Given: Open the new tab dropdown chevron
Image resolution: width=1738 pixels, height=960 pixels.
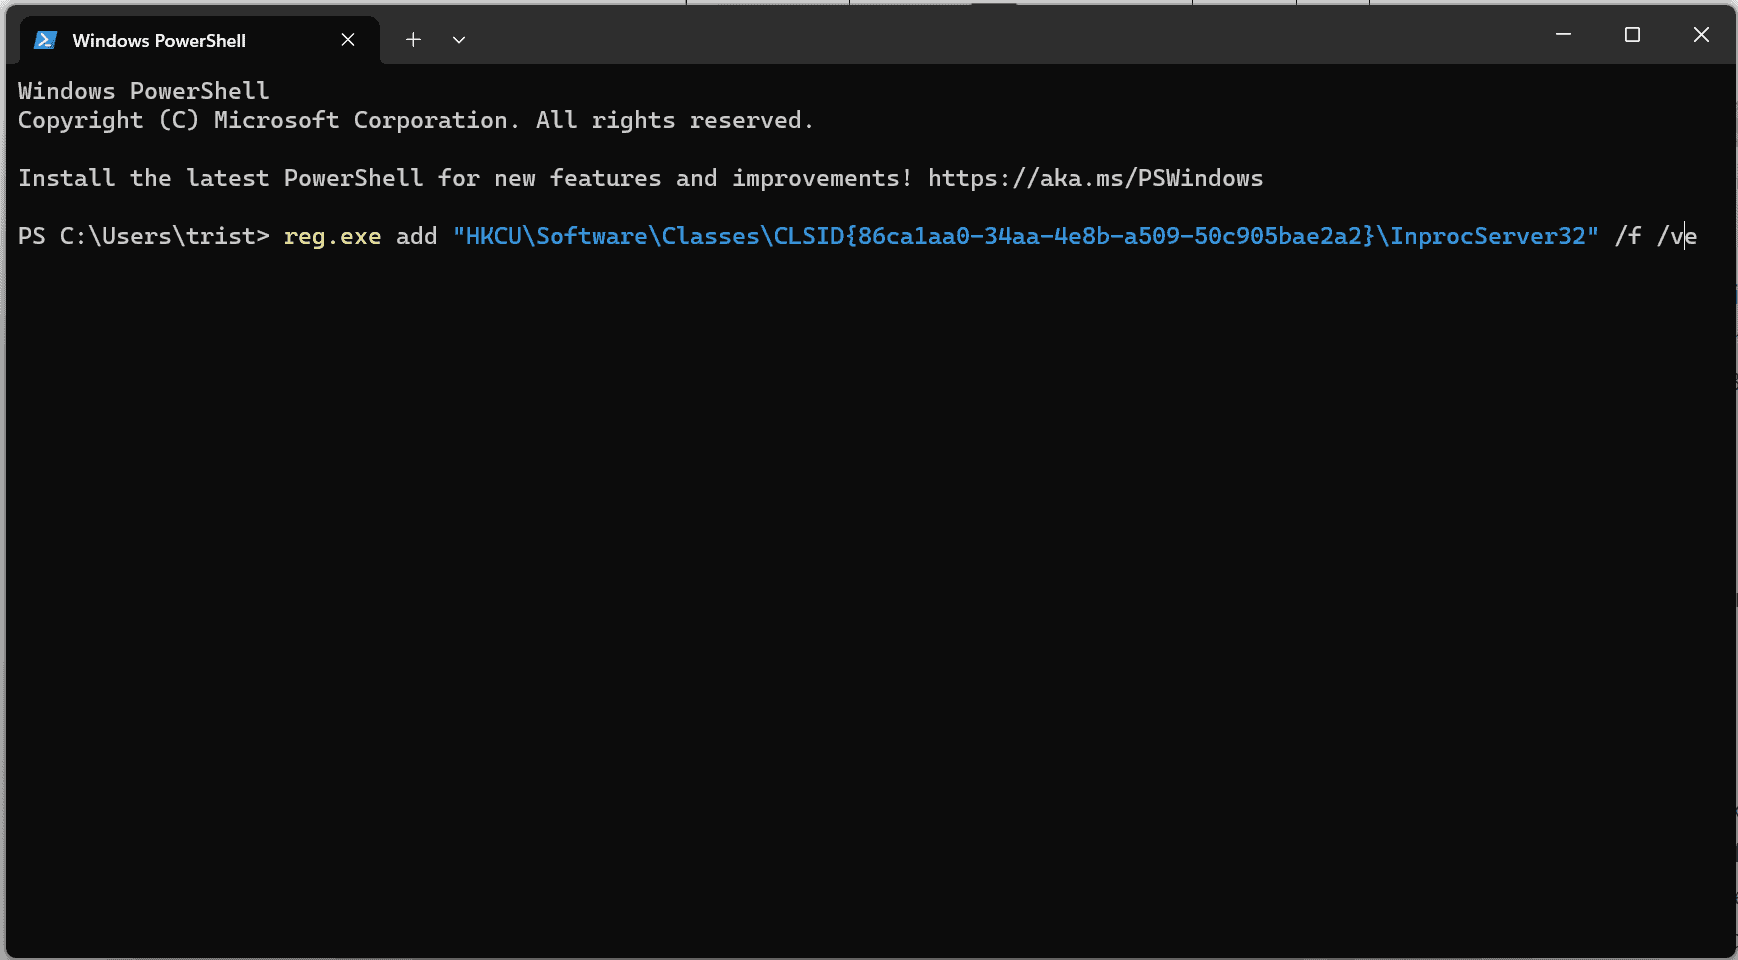Looking at the screenshot, I should click(458, 40).
